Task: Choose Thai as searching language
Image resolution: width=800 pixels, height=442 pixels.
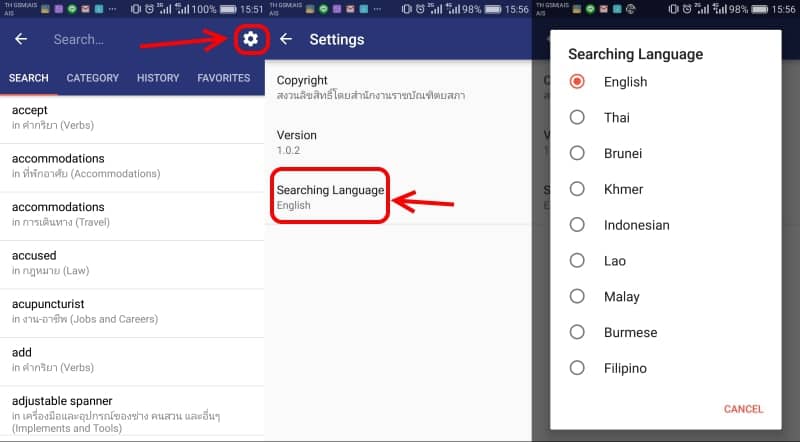Action: tap(577, 117)
